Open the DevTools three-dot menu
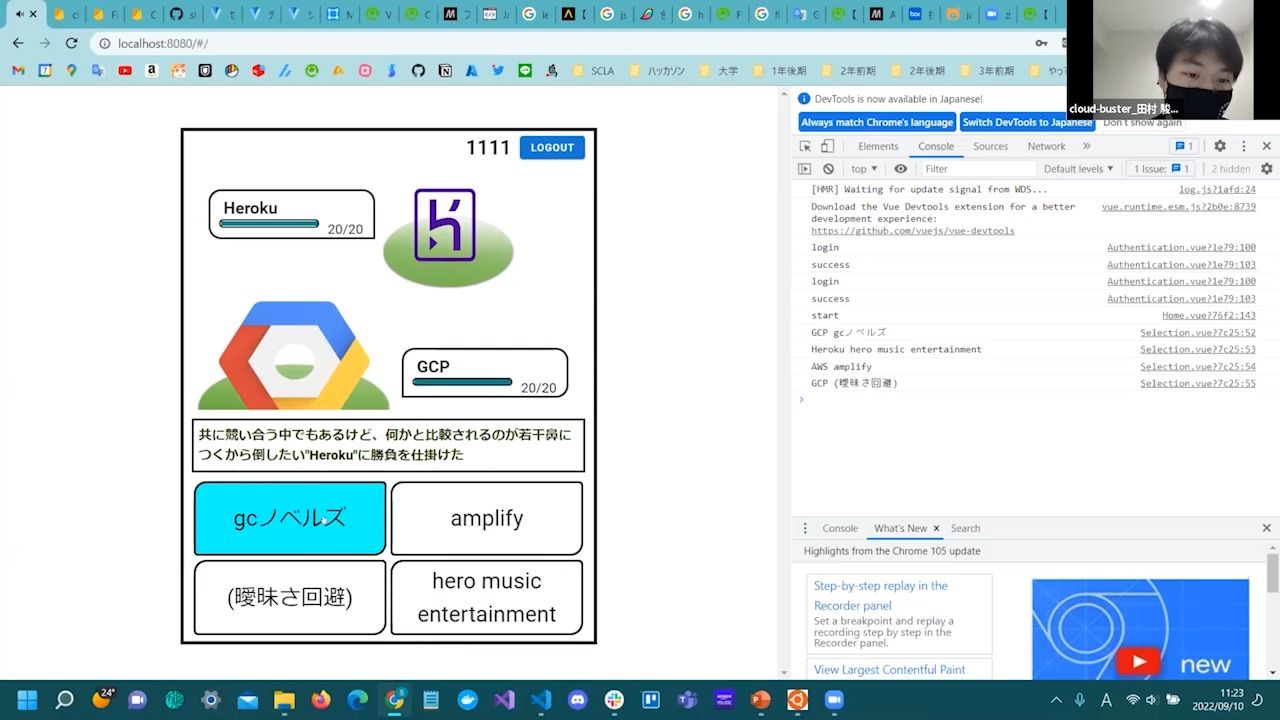 (x=1243, y=146)
